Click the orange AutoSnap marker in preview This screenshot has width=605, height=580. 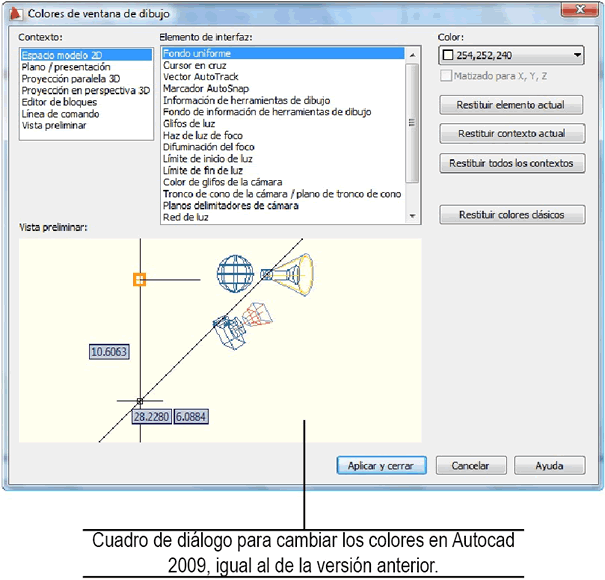click(x=140, y=280)
